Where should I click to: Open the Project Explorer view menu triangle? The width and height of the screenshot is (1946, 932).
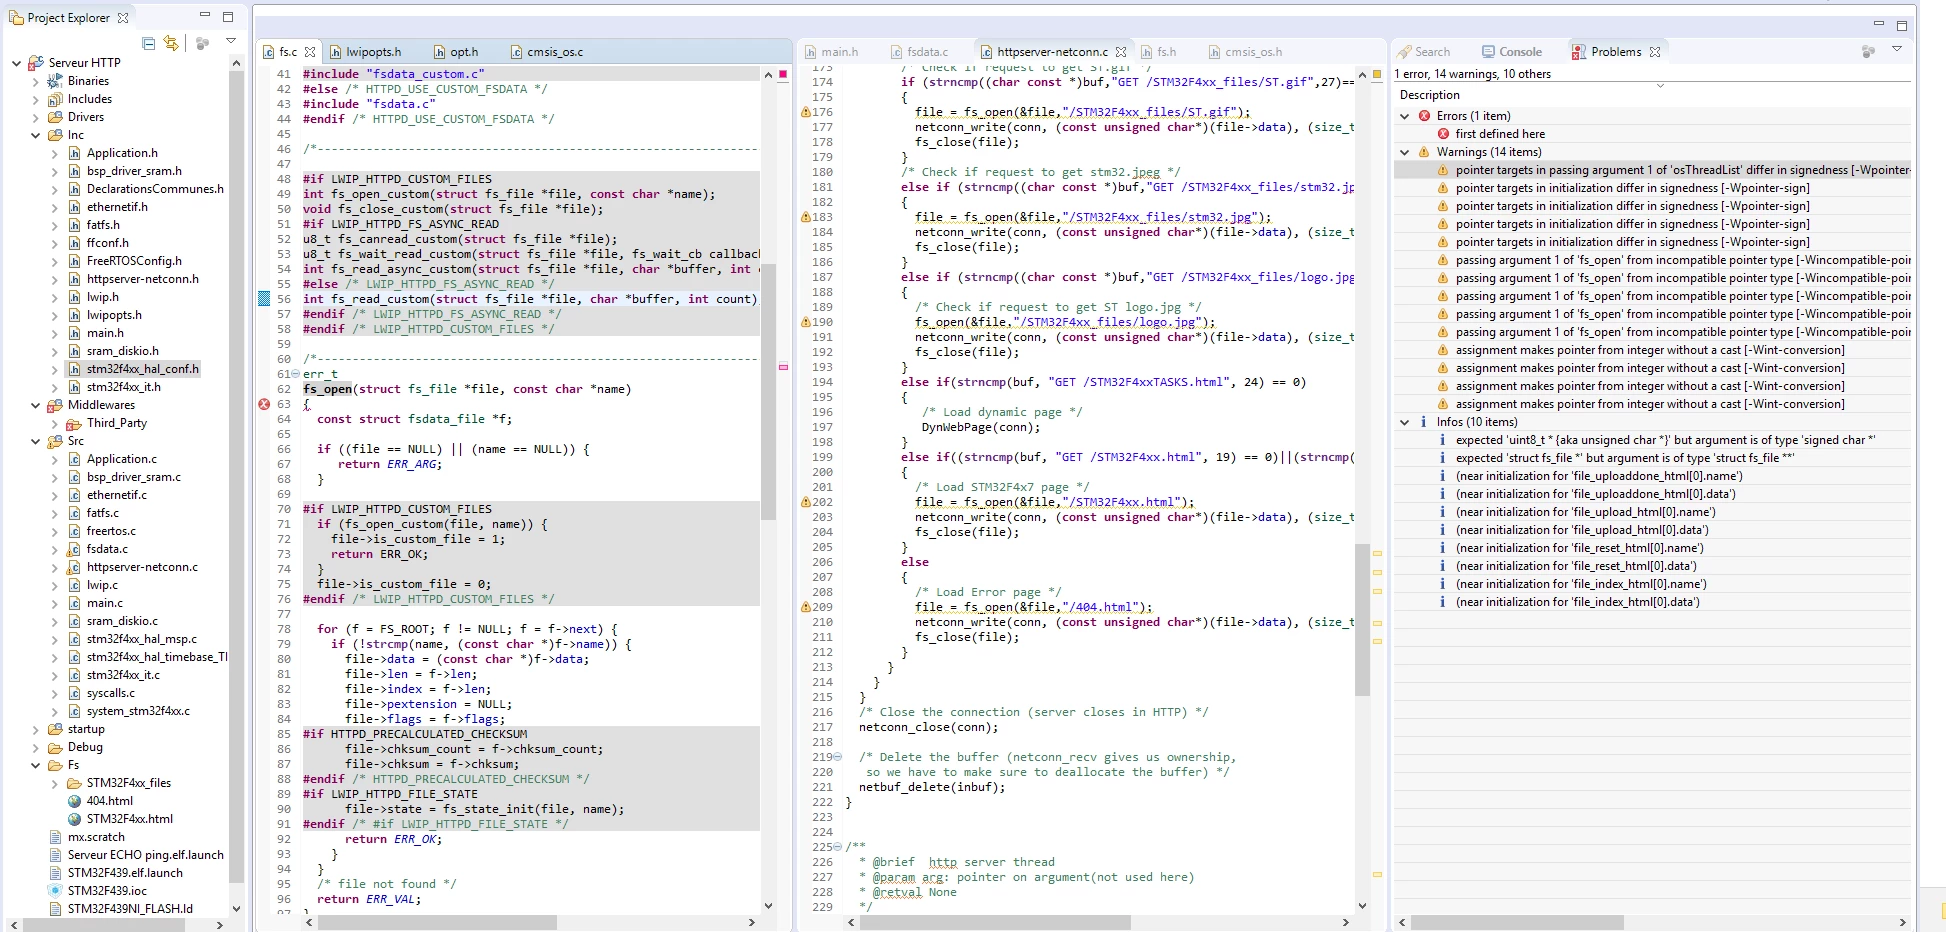(x=231, y=41)
